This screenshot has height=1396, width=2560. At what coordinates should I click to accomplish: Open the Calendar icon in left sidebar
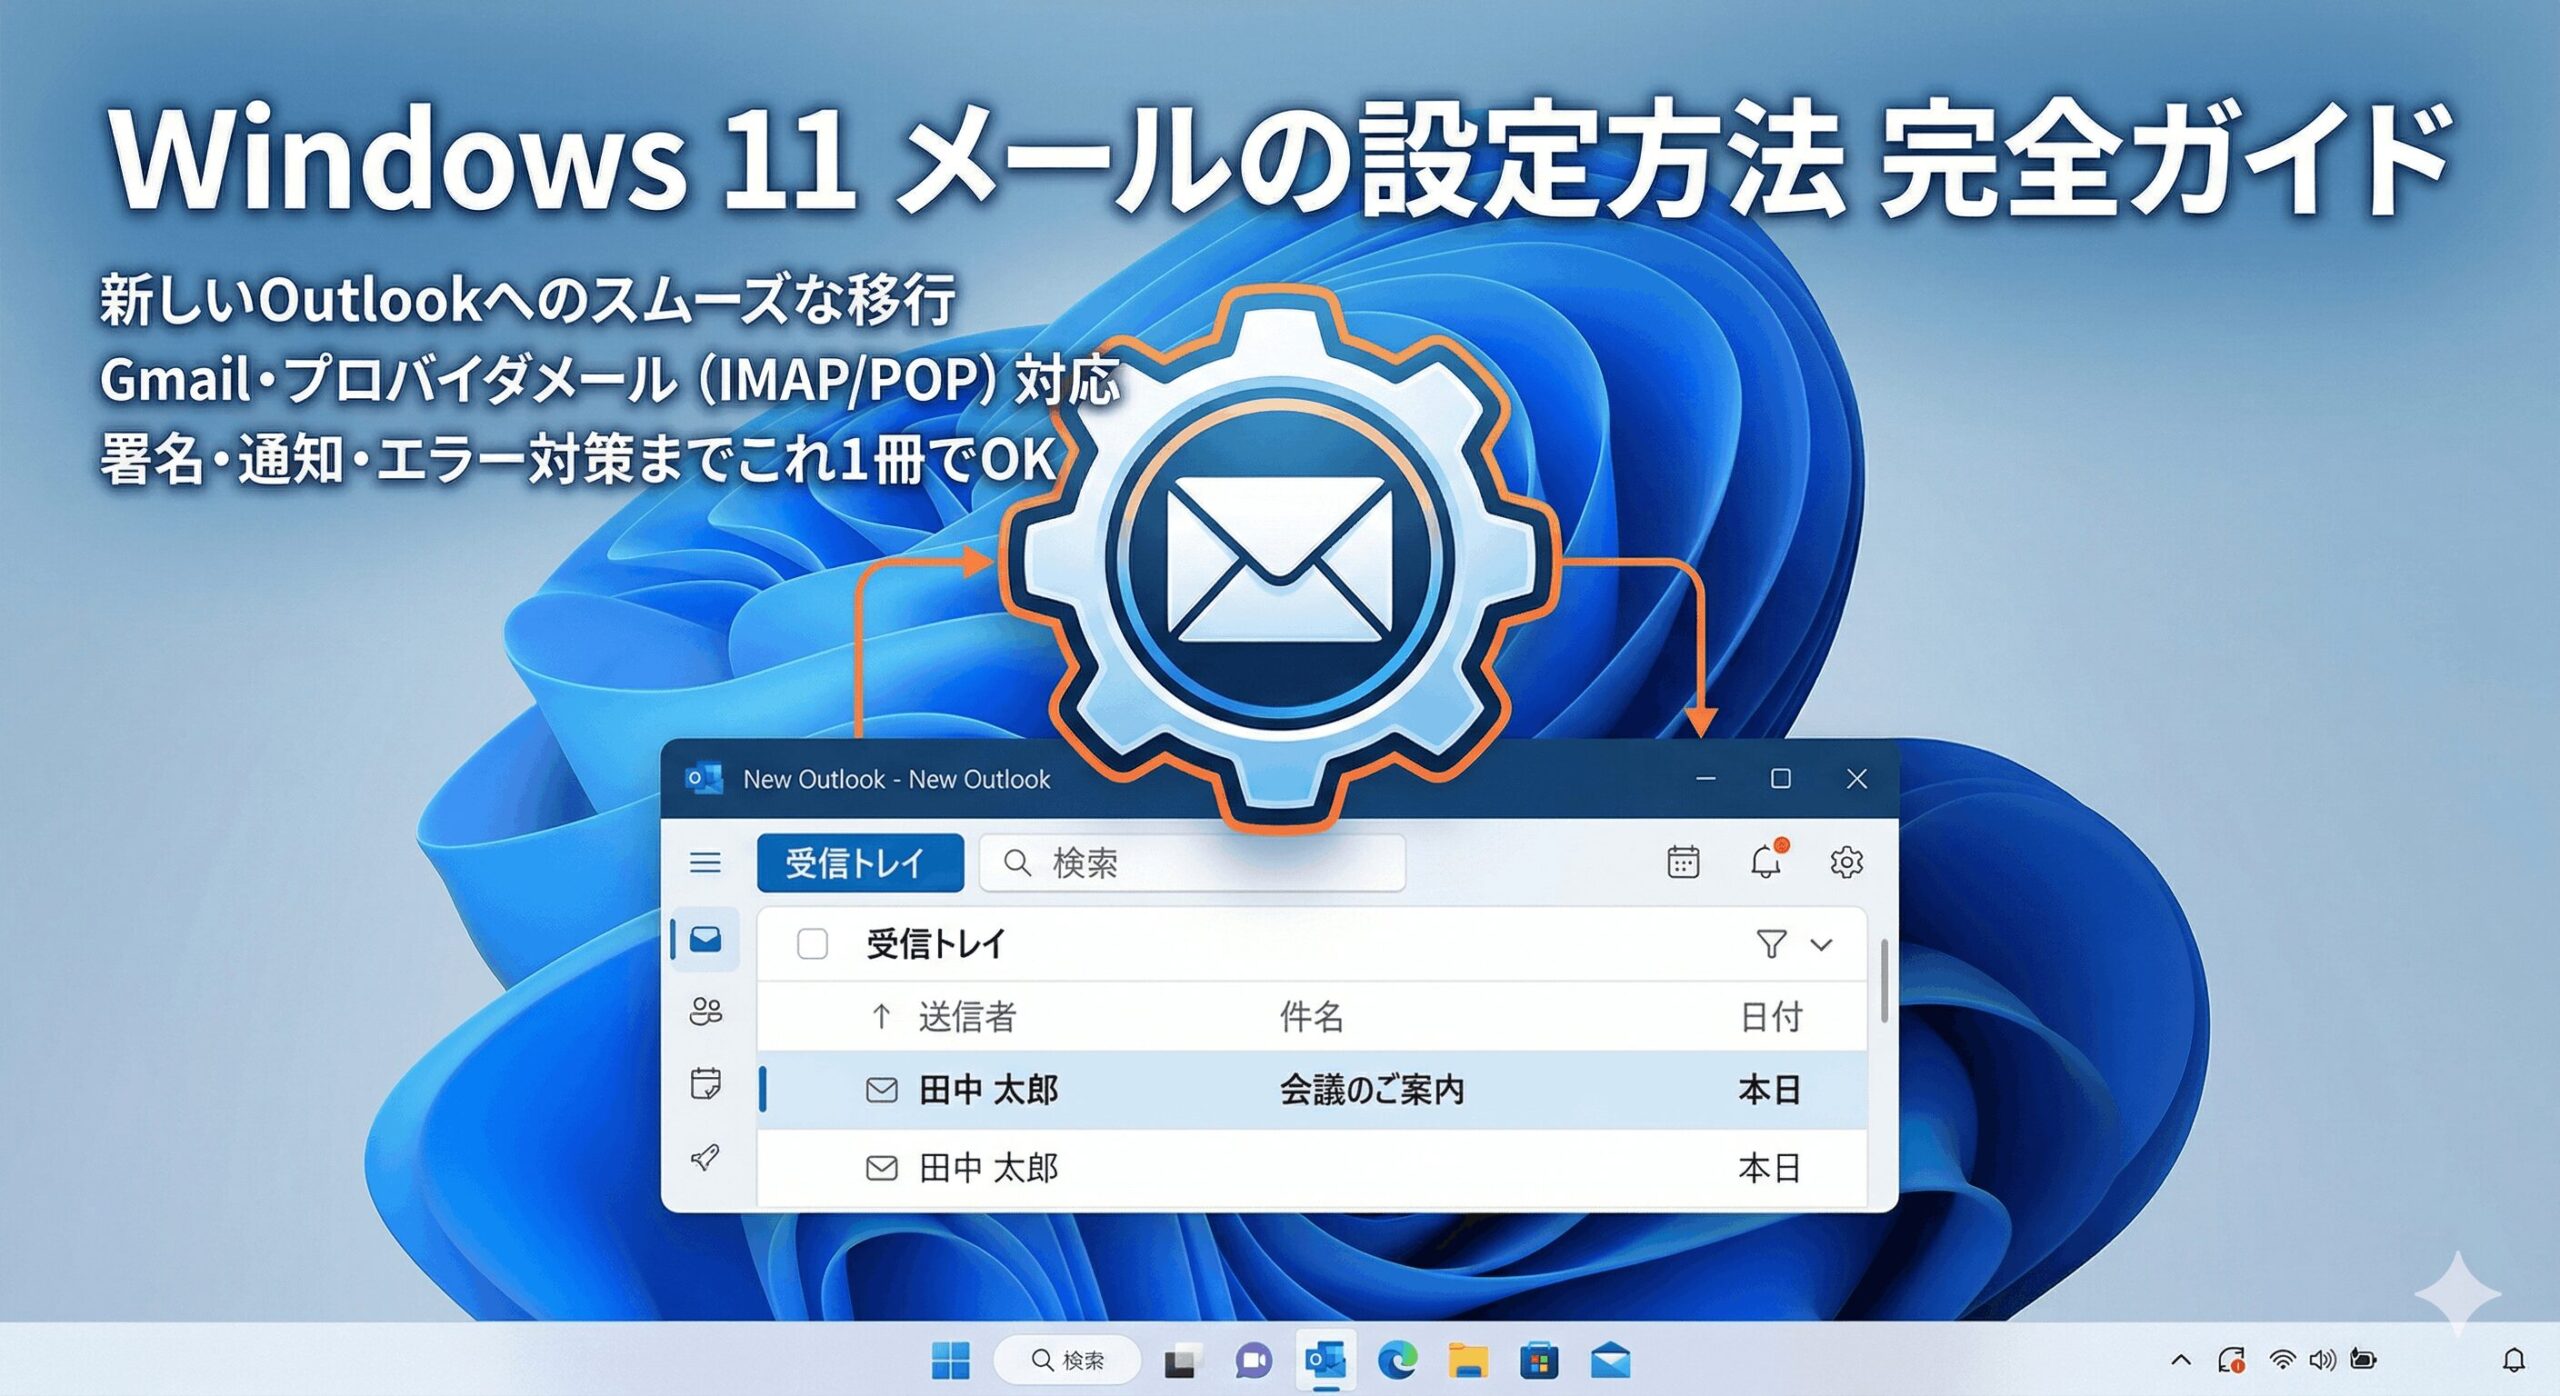[x=705, y=1084]
